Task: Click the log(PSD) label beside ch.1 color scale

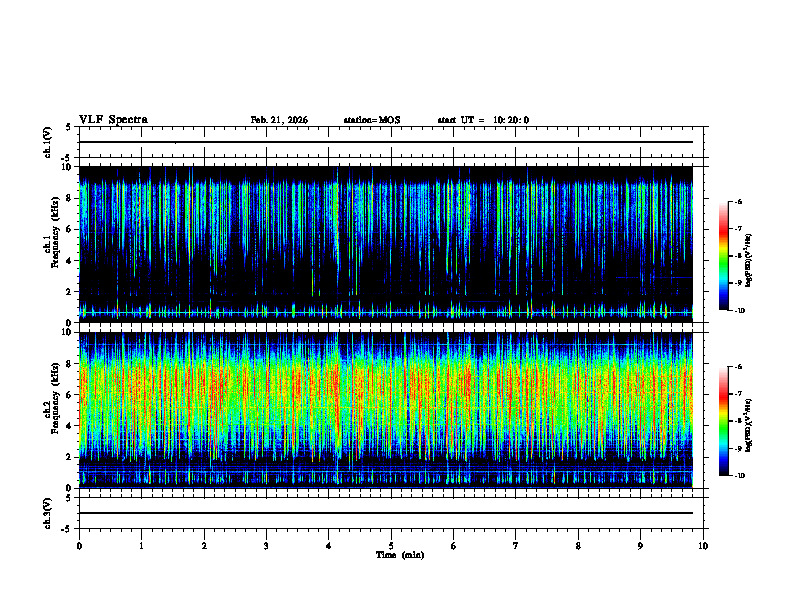Action: 749,261
